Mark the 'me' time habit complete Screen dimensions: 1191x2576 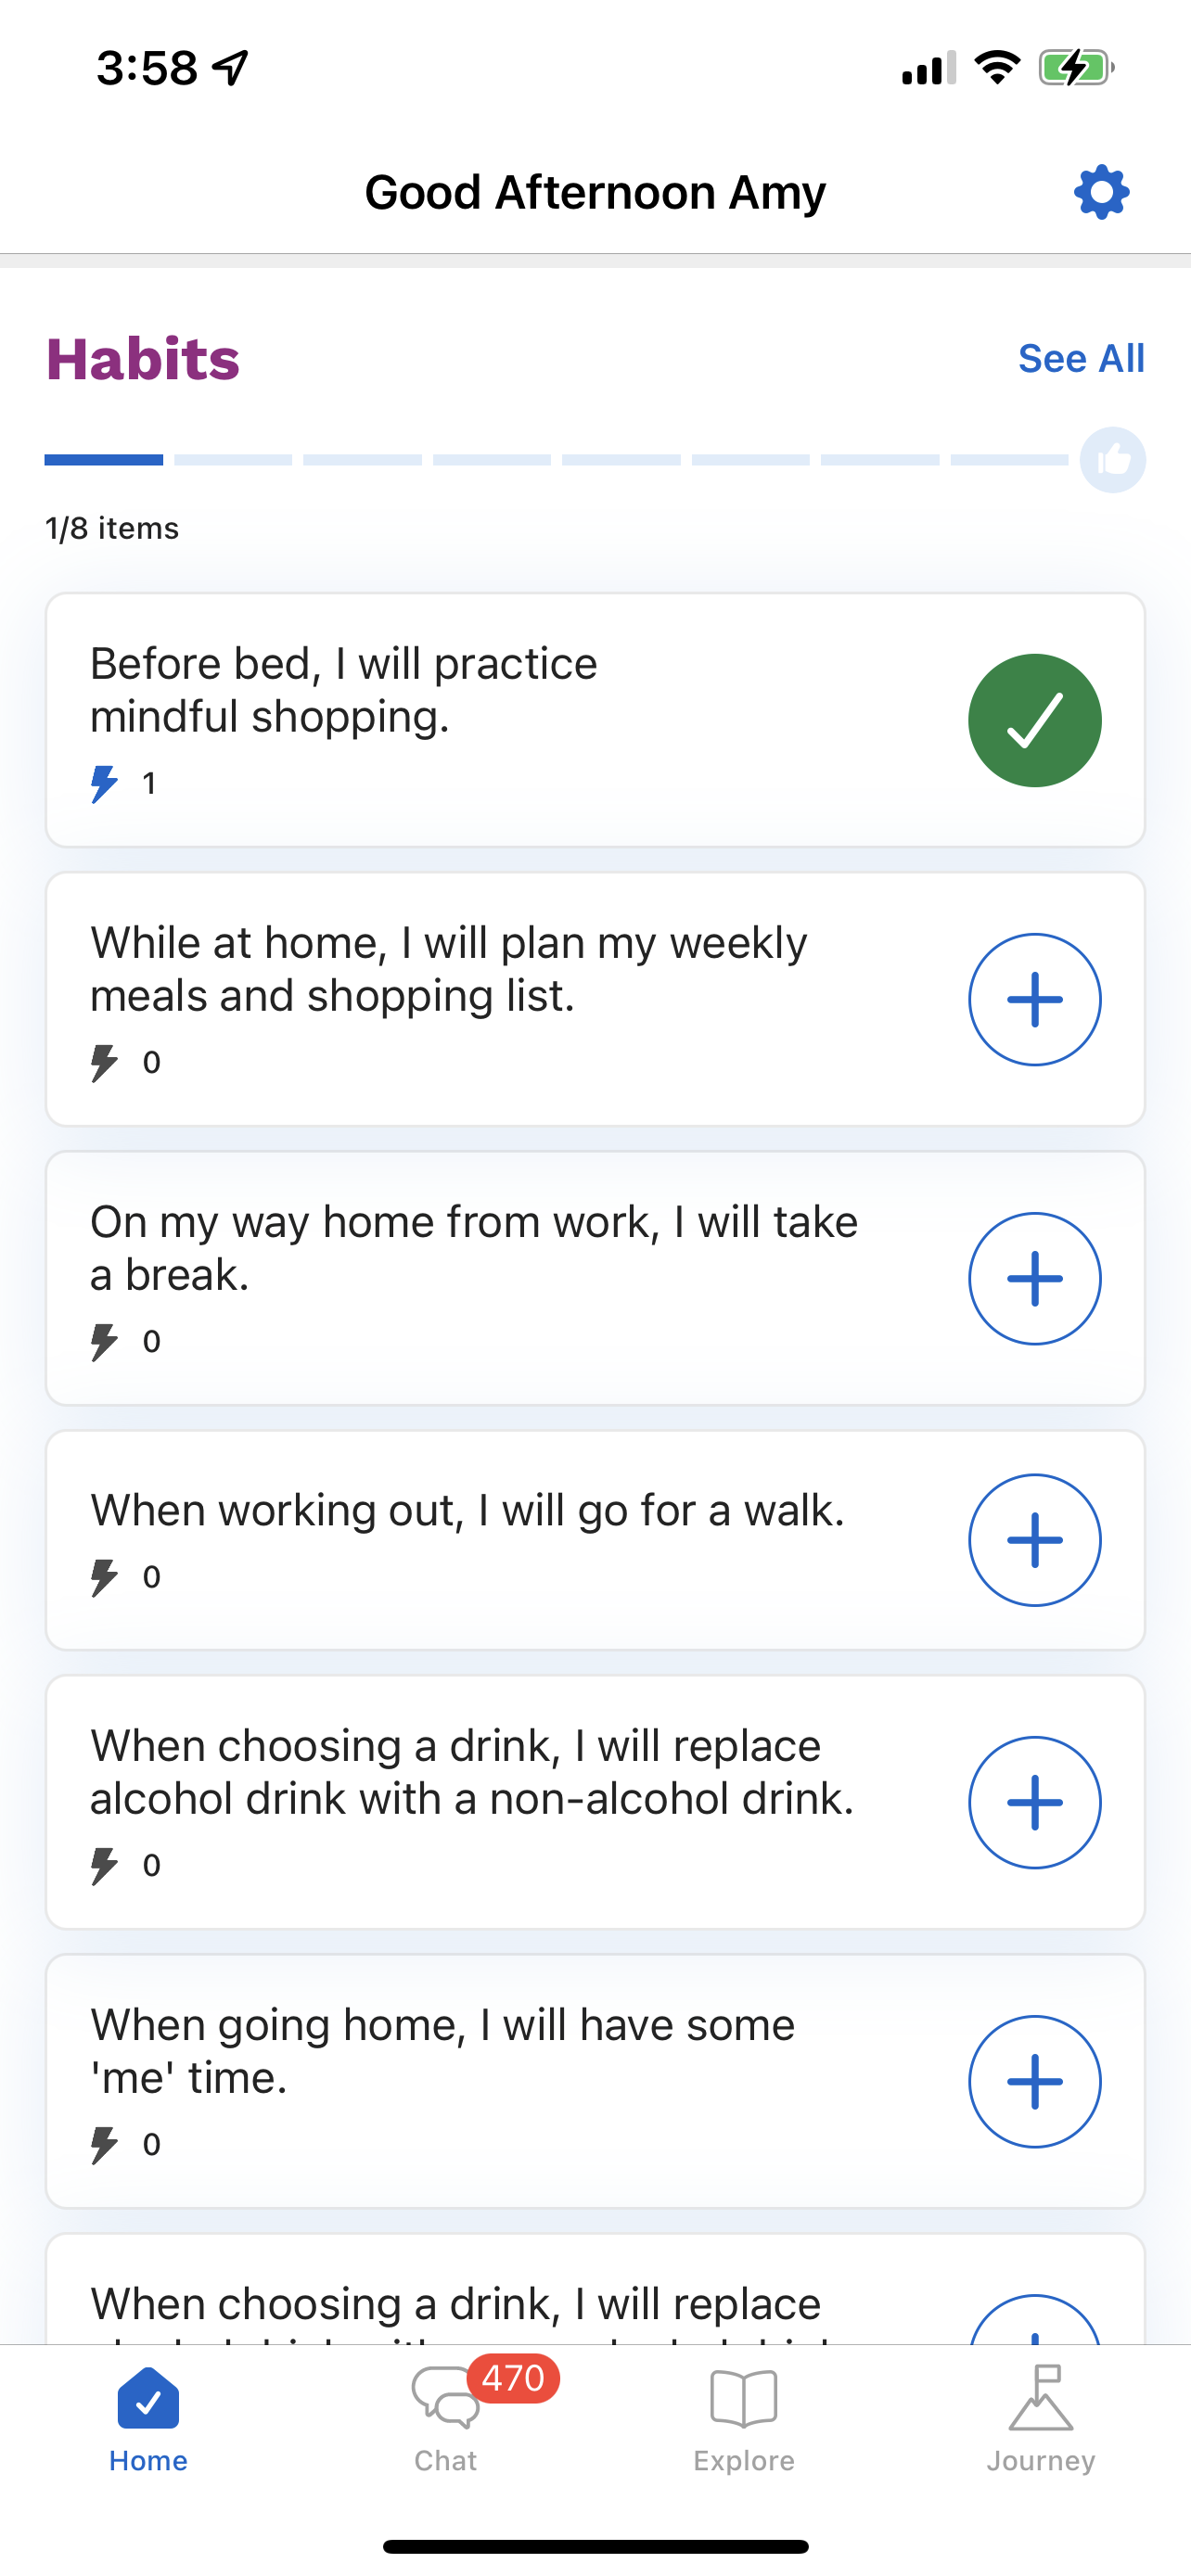point(1034,2081)
